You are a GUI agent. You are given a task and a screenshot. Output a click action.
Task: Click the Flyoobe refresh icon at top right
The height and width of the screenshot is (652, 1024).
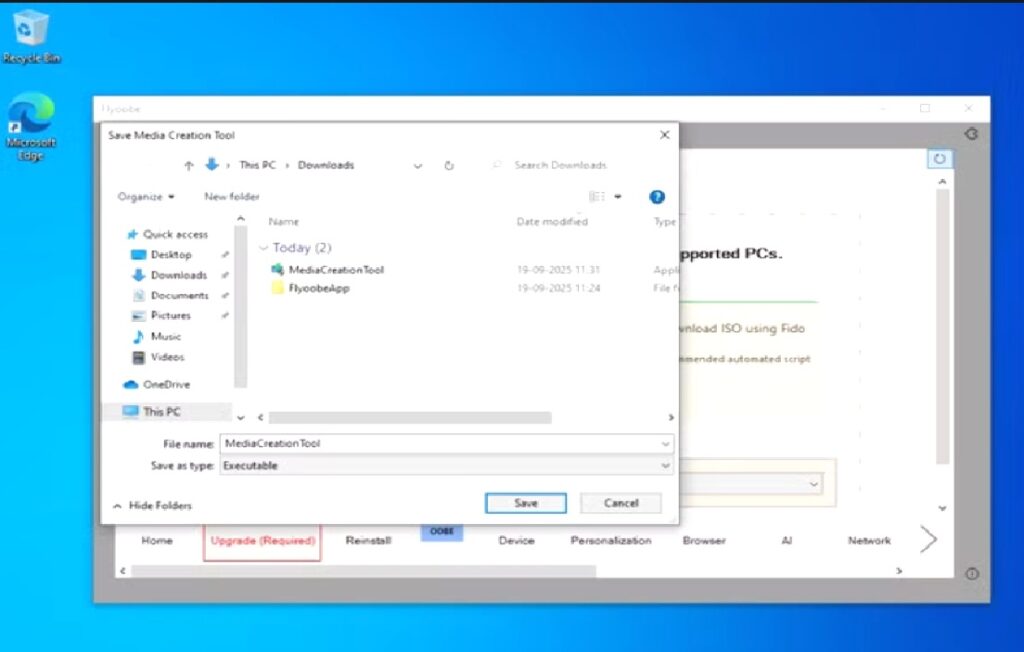939,159
